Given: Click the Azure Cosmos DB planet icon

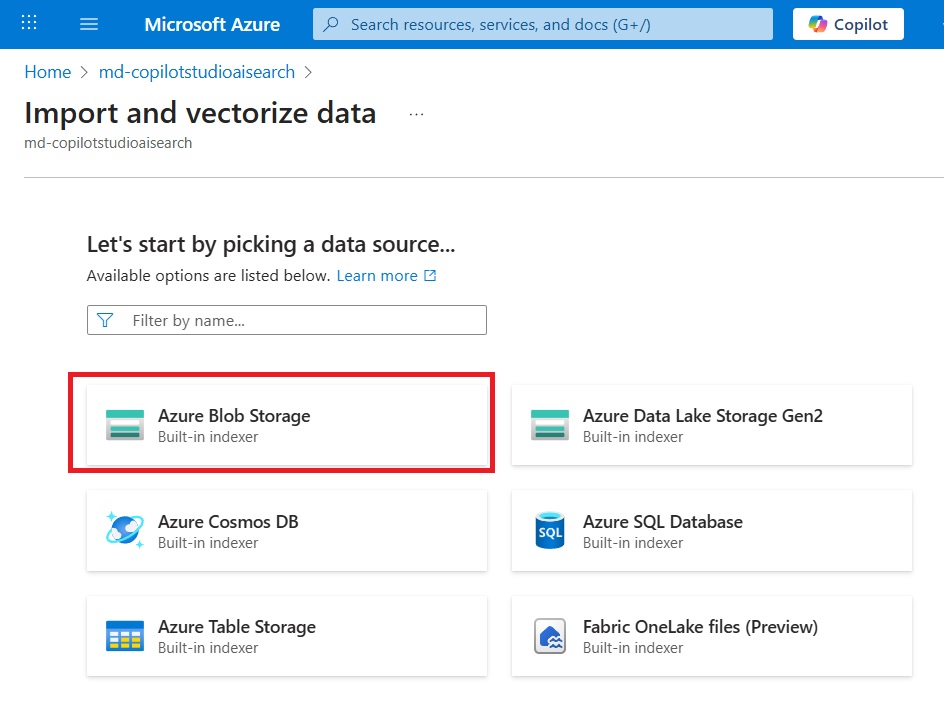Looking at the screenshot, I should (125, 530).
